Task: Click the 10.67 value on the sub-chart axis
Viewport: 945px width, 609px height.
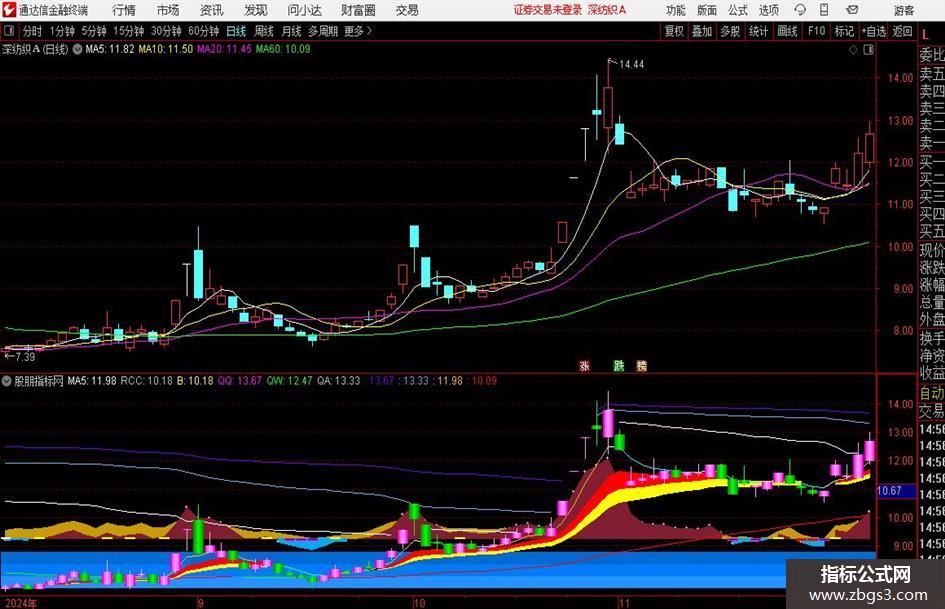Action: pyautogui.click(x=890, y=491)
